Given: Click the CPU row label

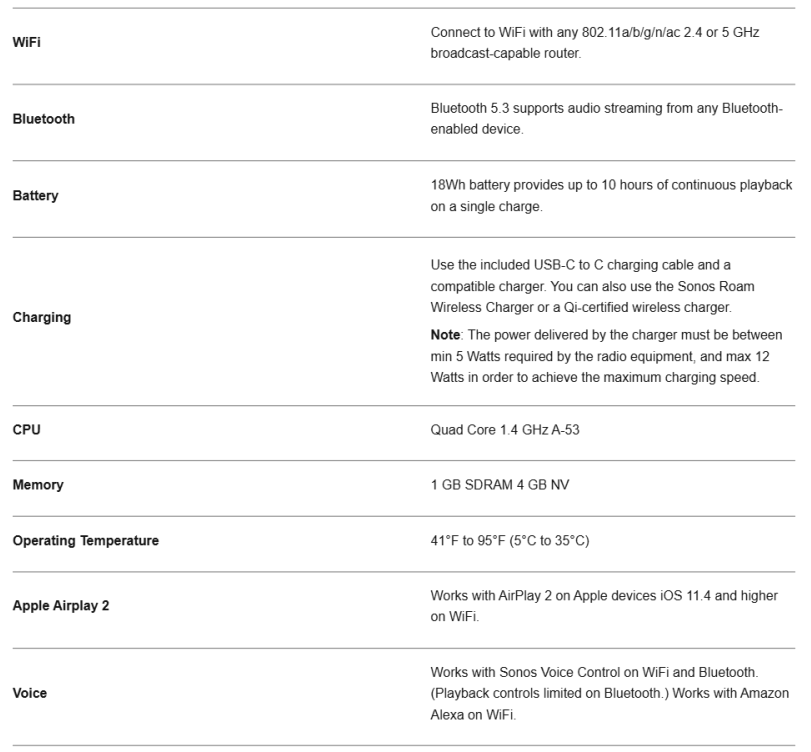Looking at the screenshot, I should point(27,430).
